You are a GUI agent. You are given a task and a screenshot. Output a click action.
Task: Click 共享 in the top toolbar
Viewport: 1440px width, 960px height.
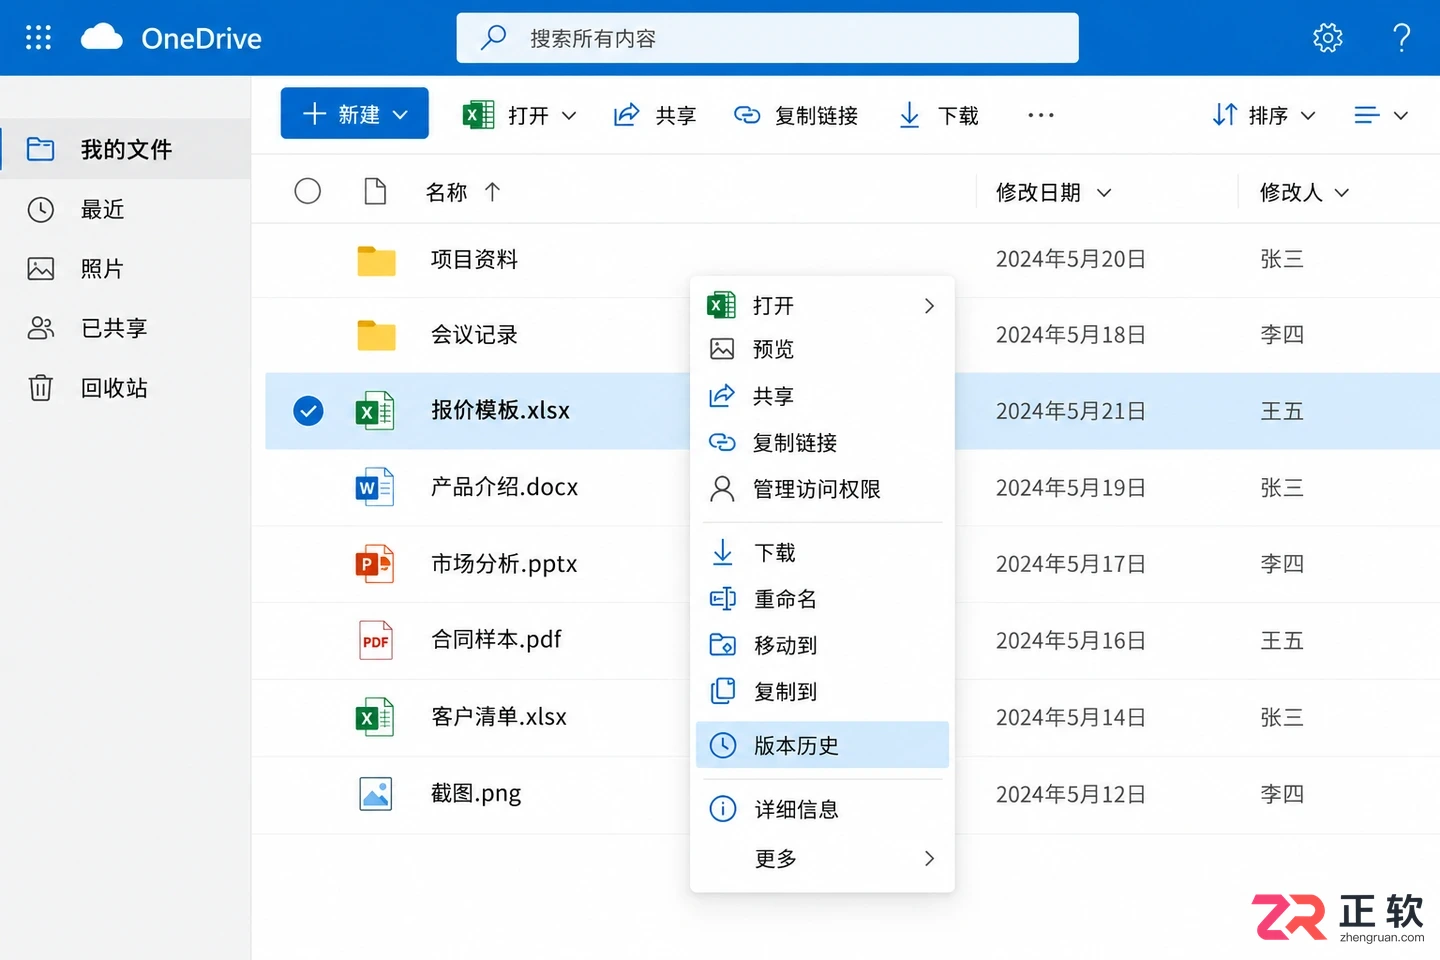(655, 115)
